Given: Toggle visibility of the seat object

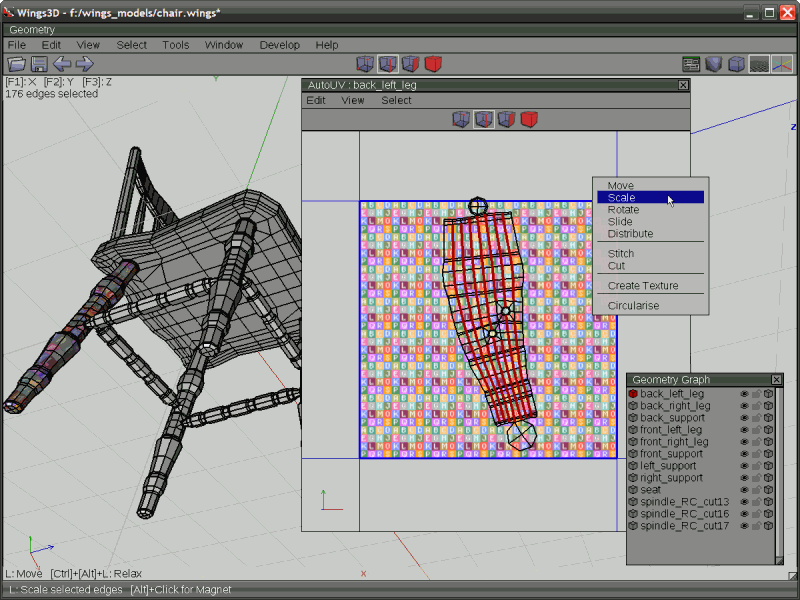Looking at the screenshot, I should click(744, 490).
